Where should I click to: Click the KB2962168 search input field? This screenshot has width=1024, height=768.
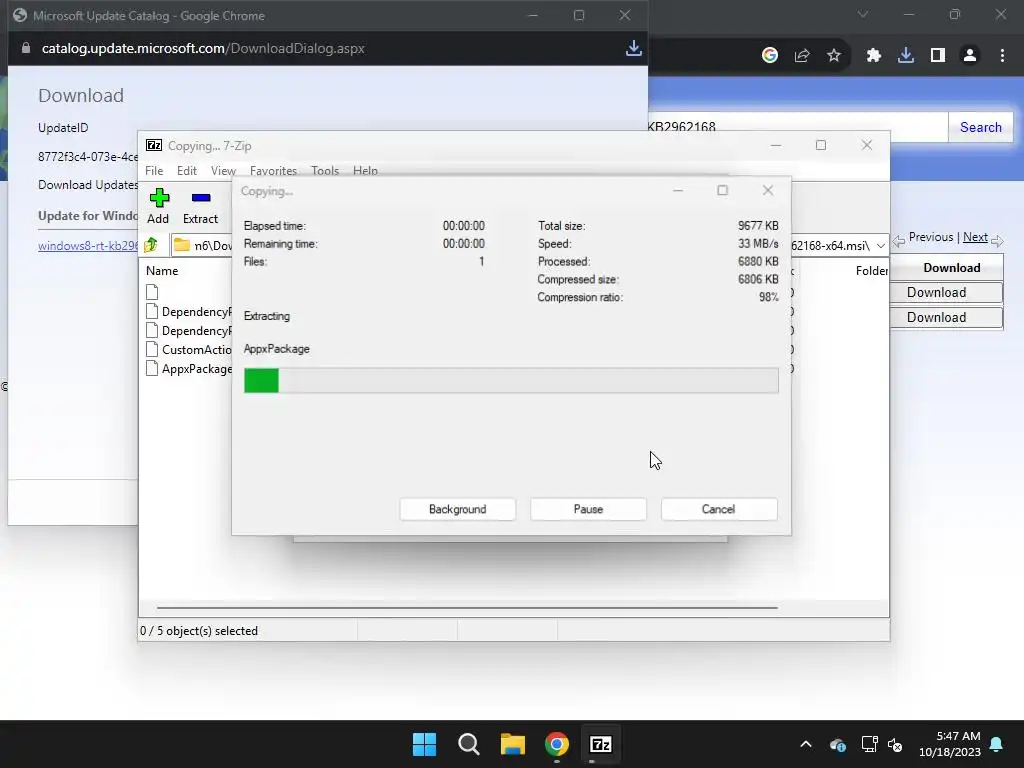click(797, 127)
